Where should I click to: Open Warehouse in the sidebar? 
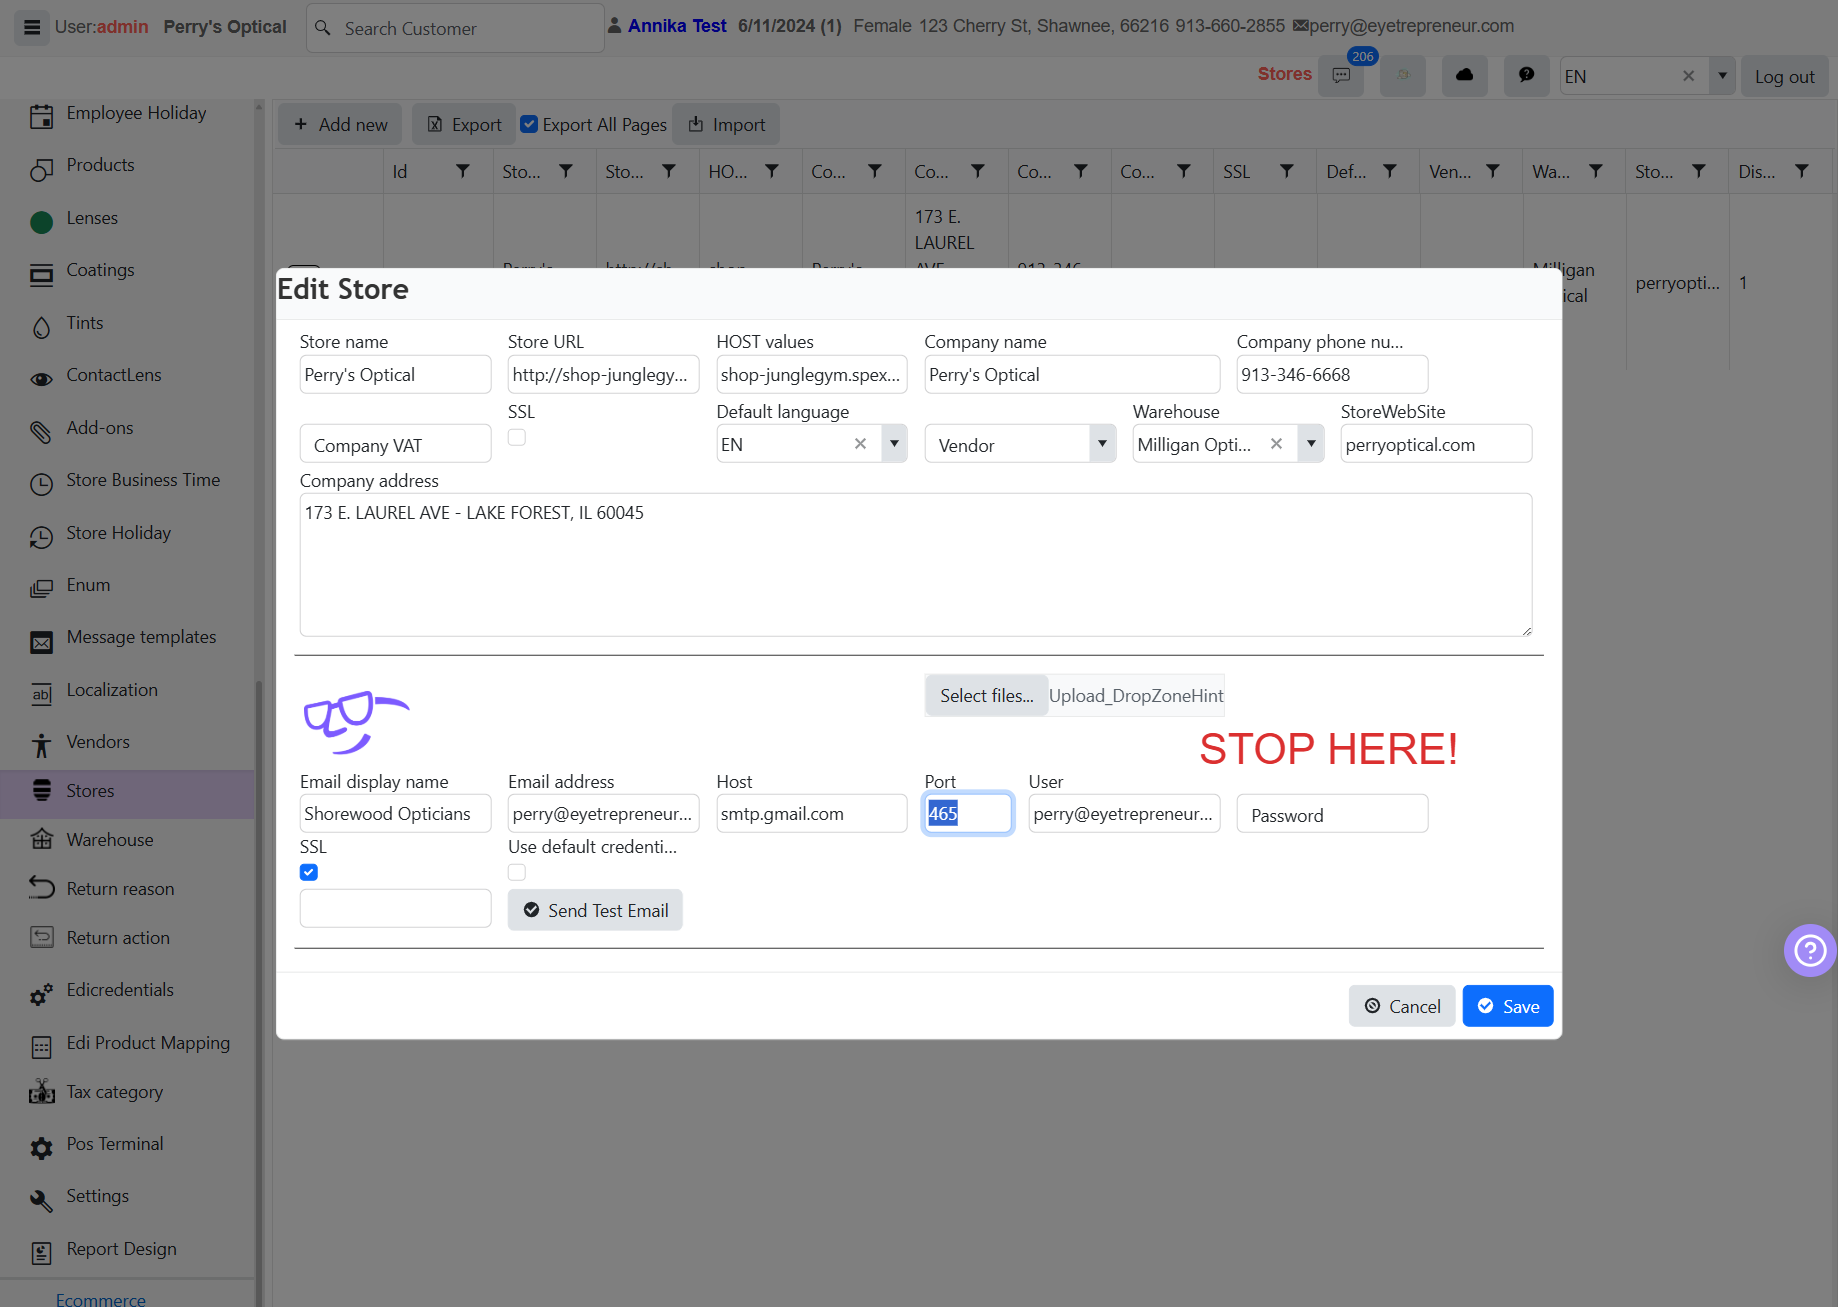(x=110, y=840)
